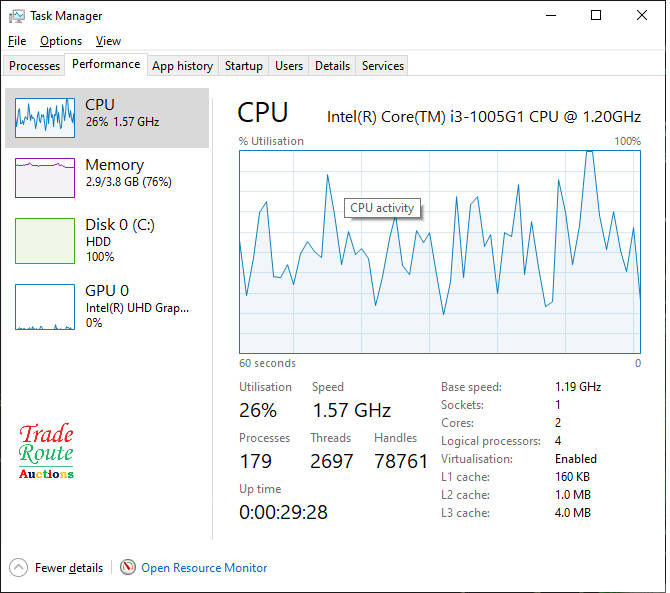This screenshot has width=670, height=593.
Task: Switch to the Processes tab
Action: point(35,66)
